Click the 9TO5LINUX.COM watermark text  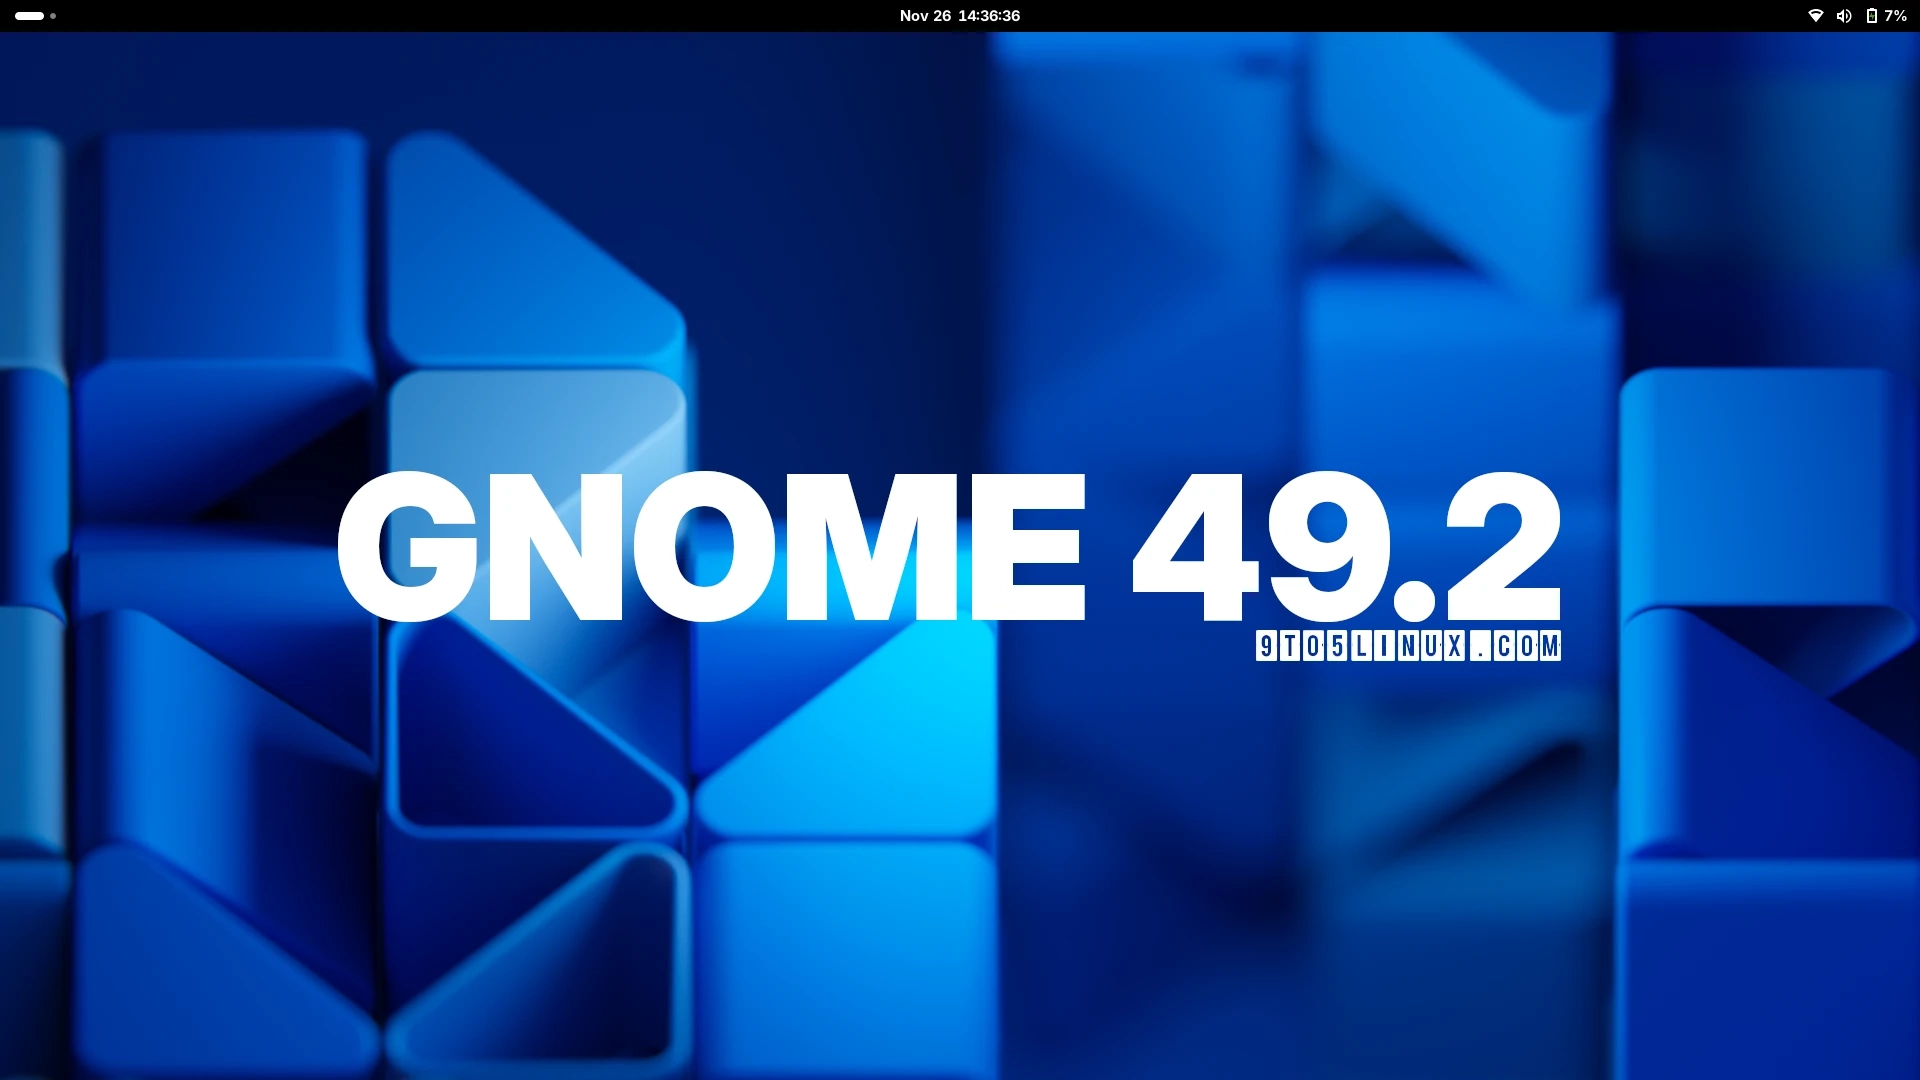click(1408, 646)
